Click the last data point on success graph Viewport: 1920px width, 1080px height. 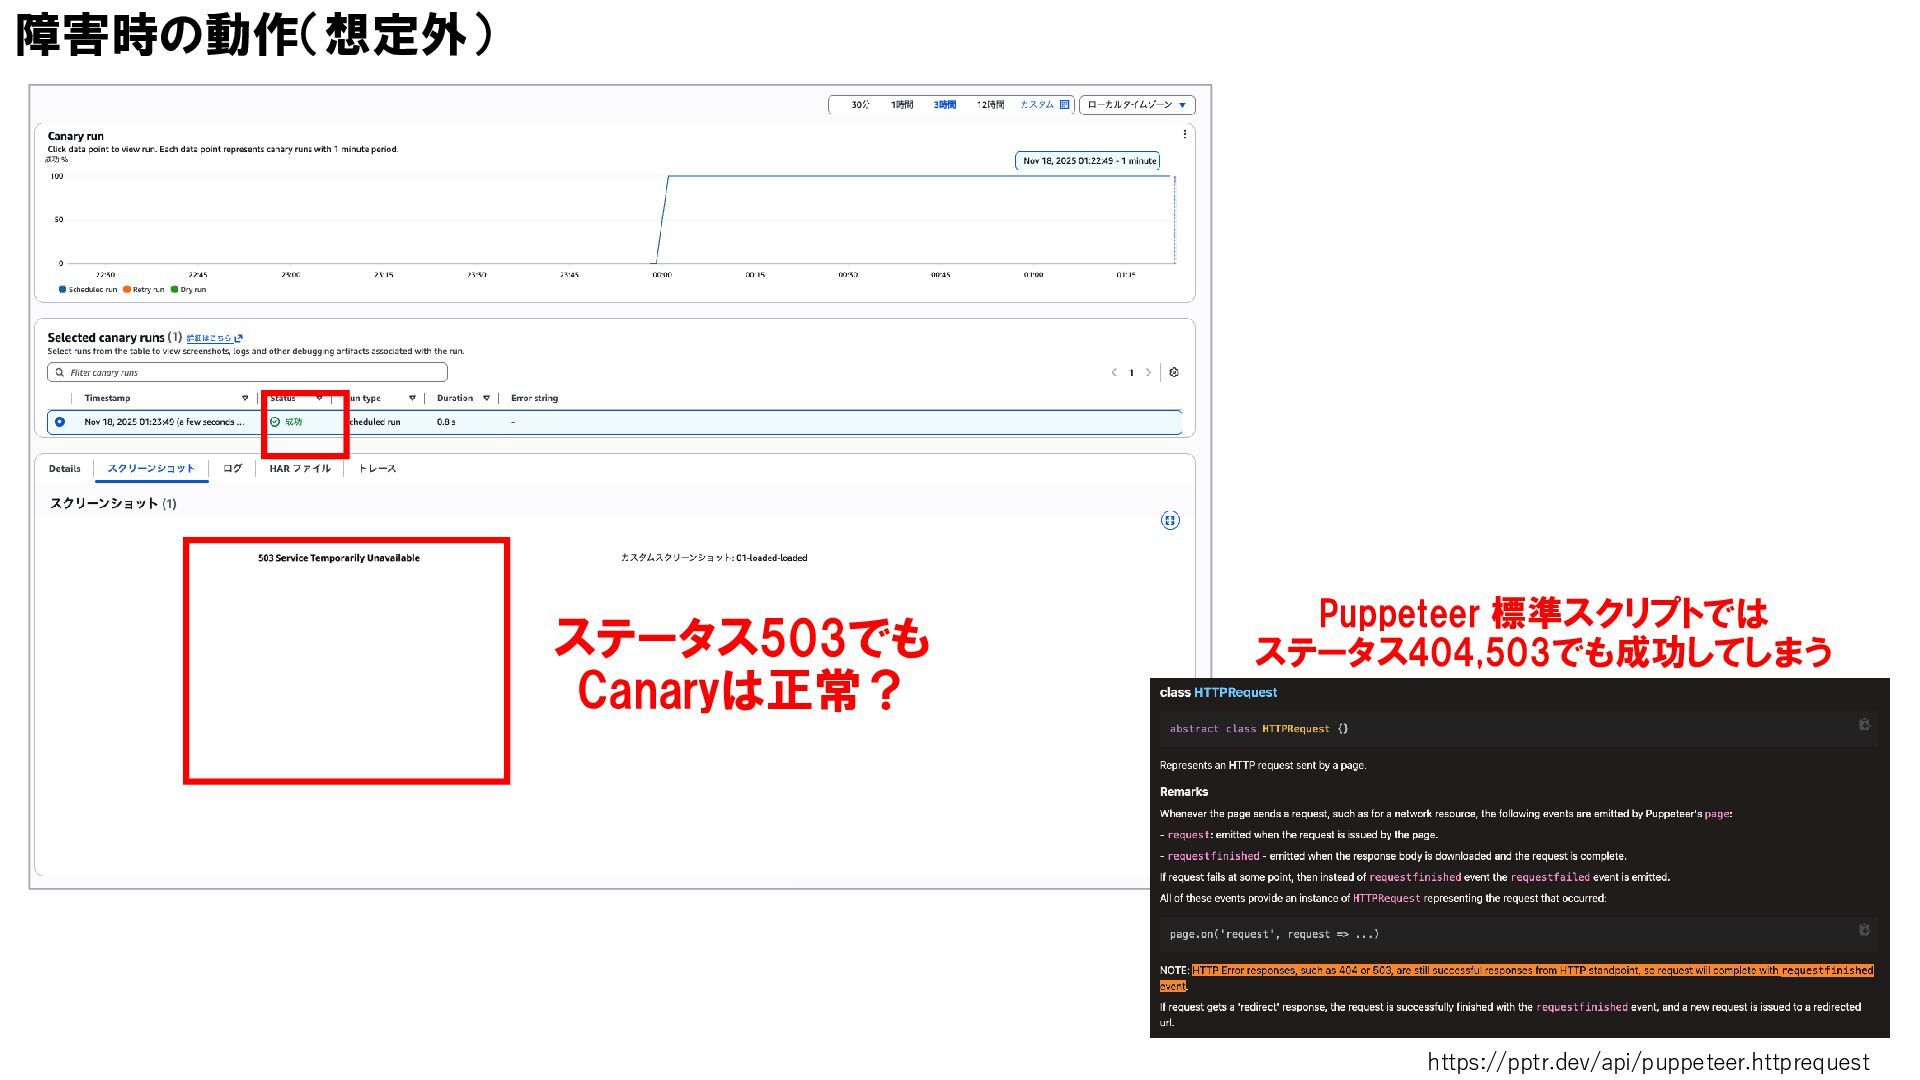coord(1174,177)
